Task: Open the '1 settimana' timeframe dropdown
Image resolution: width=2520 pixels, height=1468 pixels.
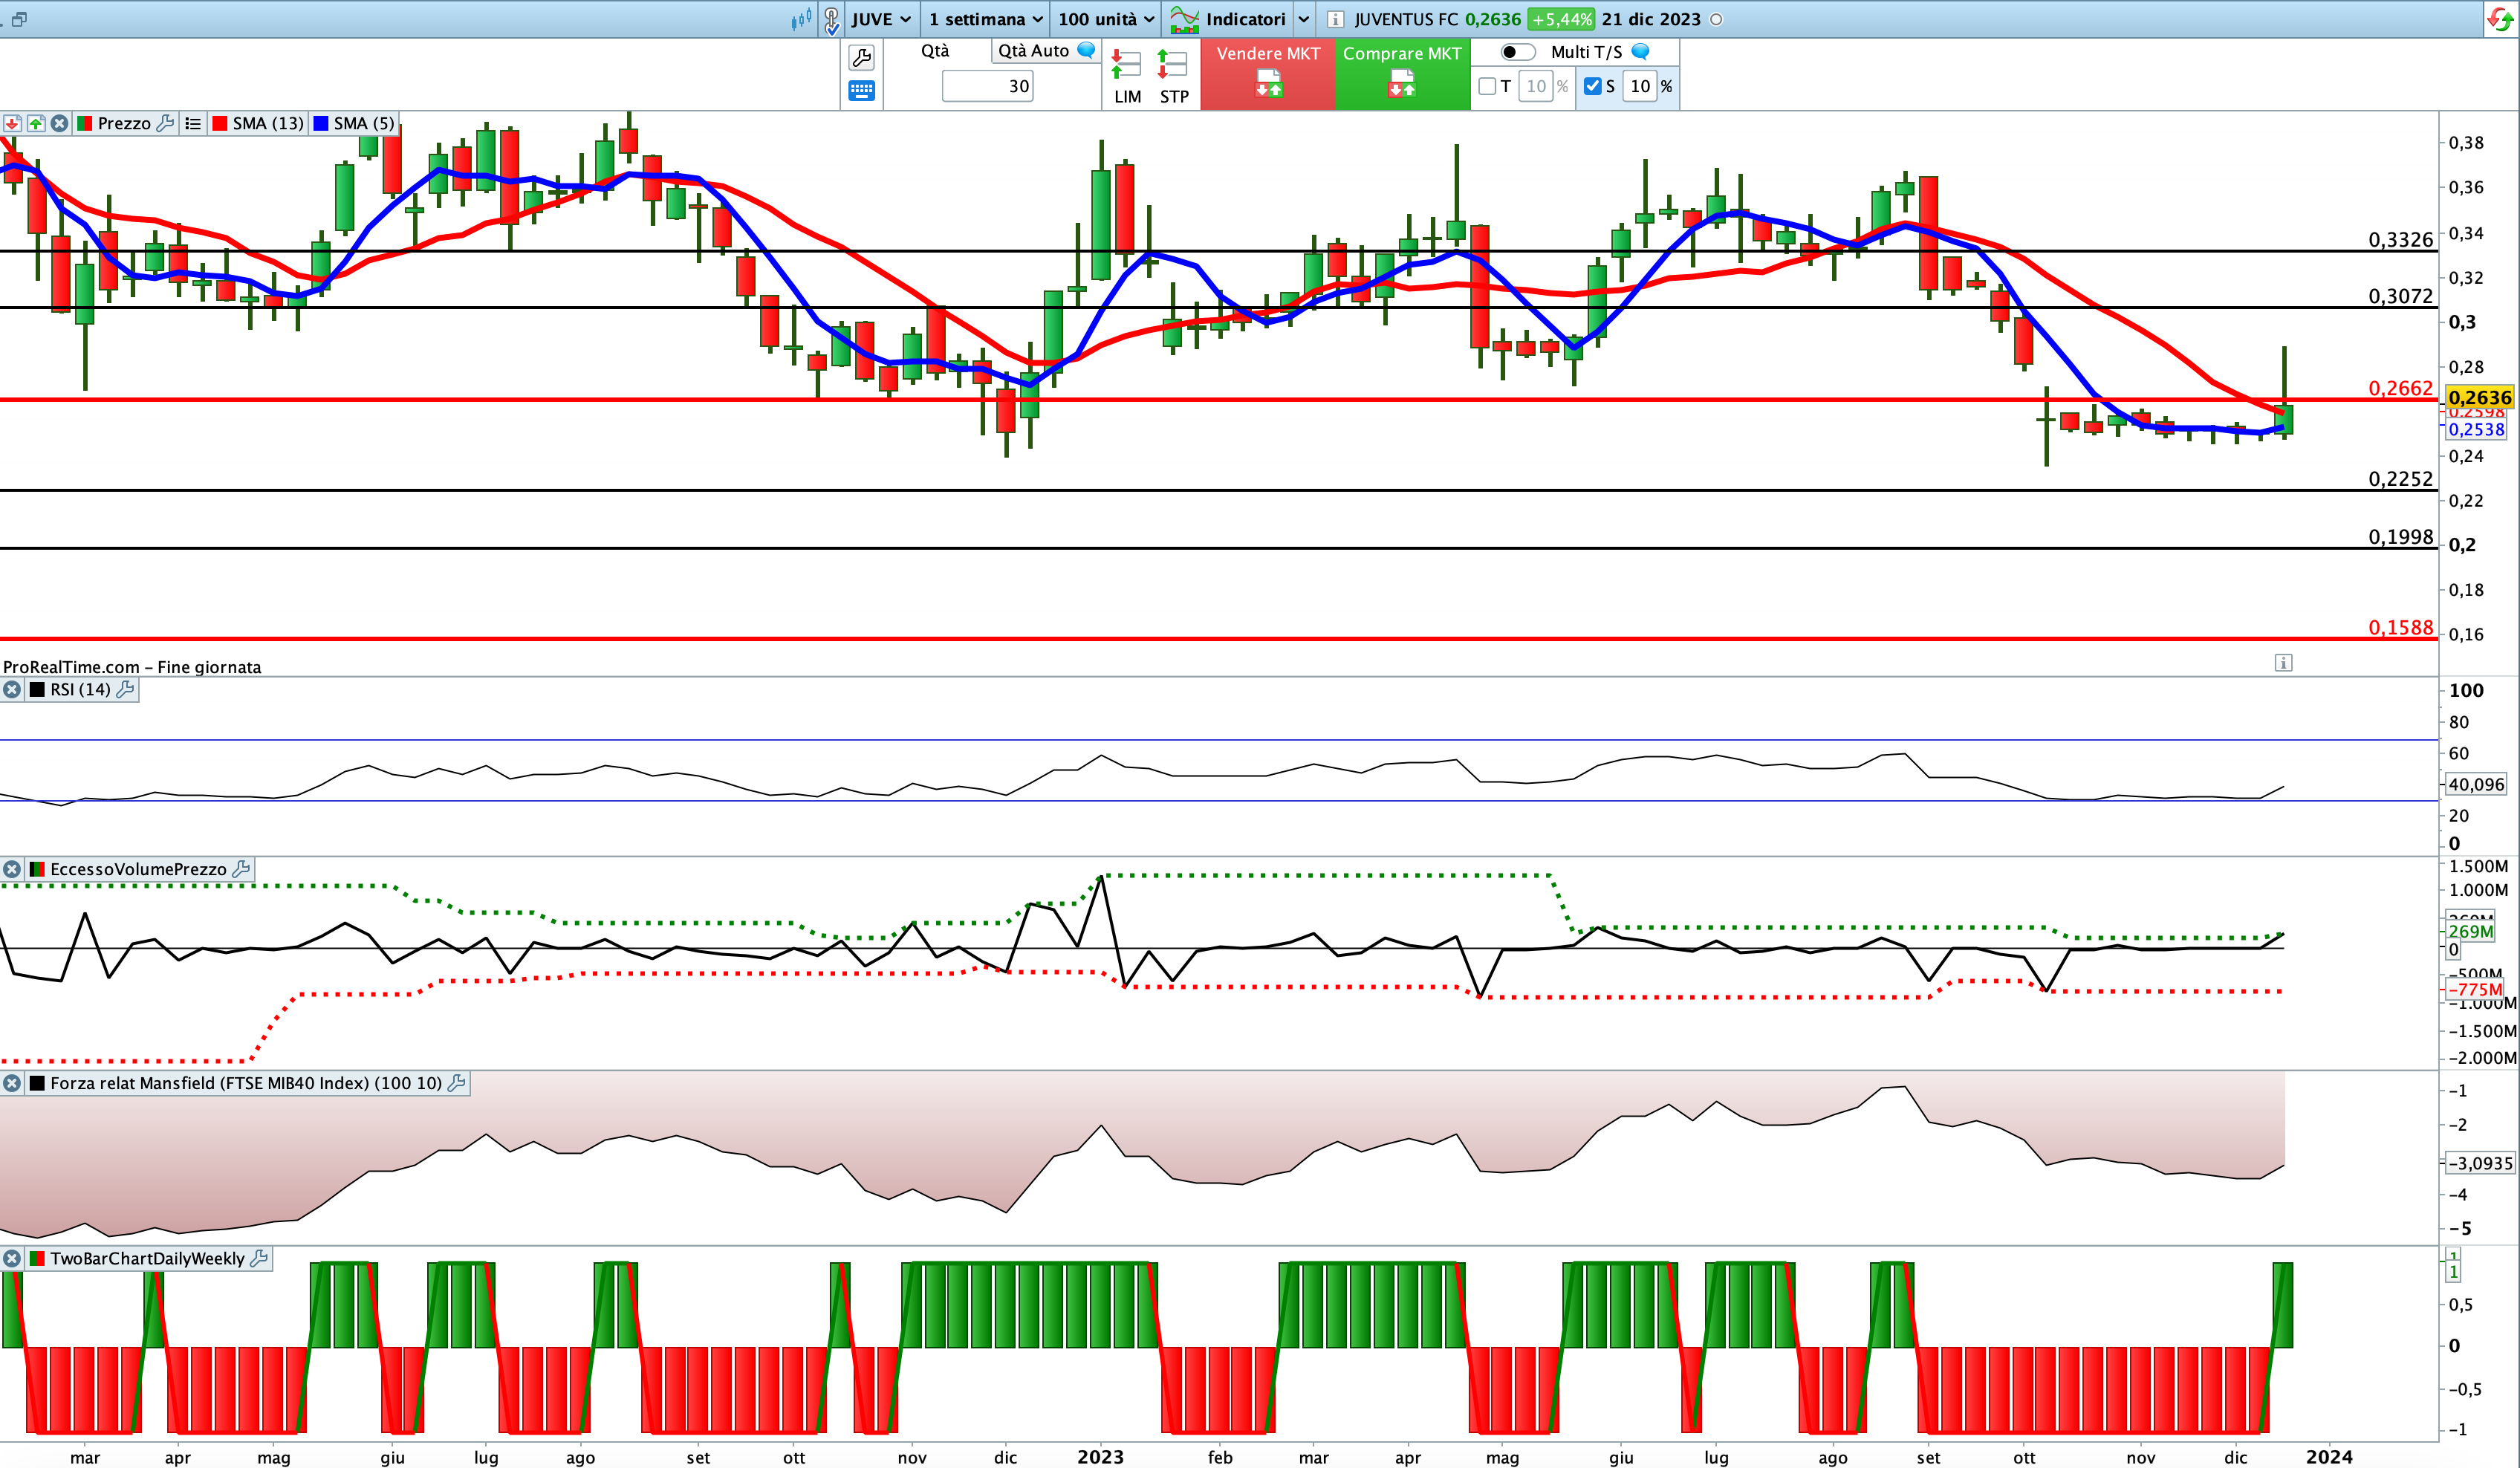Action: [985, 19]
